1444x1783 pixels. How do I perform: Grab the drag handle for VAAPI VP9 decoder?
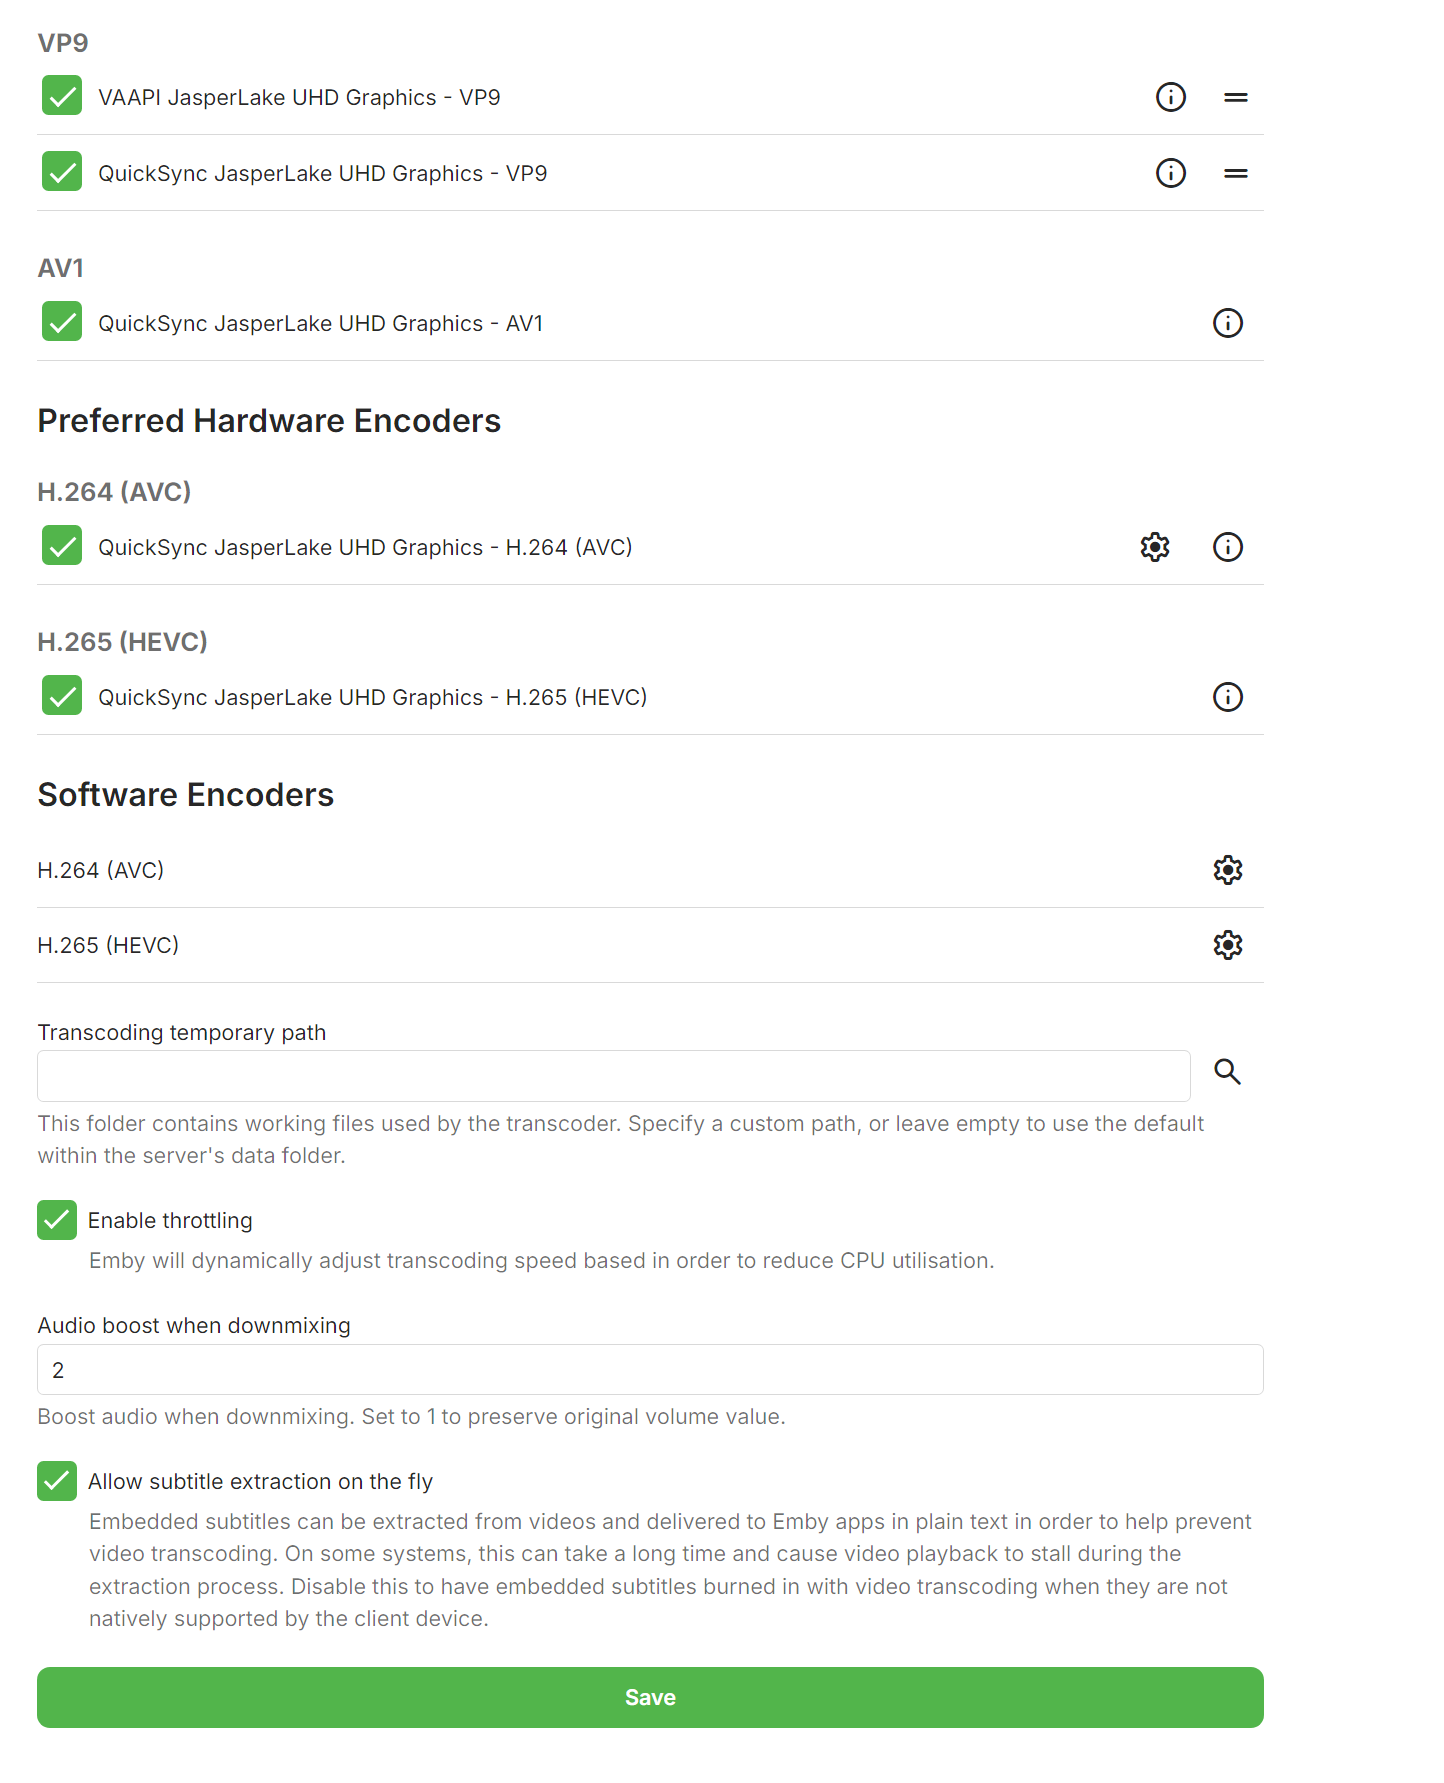(x=1235, y=97)
